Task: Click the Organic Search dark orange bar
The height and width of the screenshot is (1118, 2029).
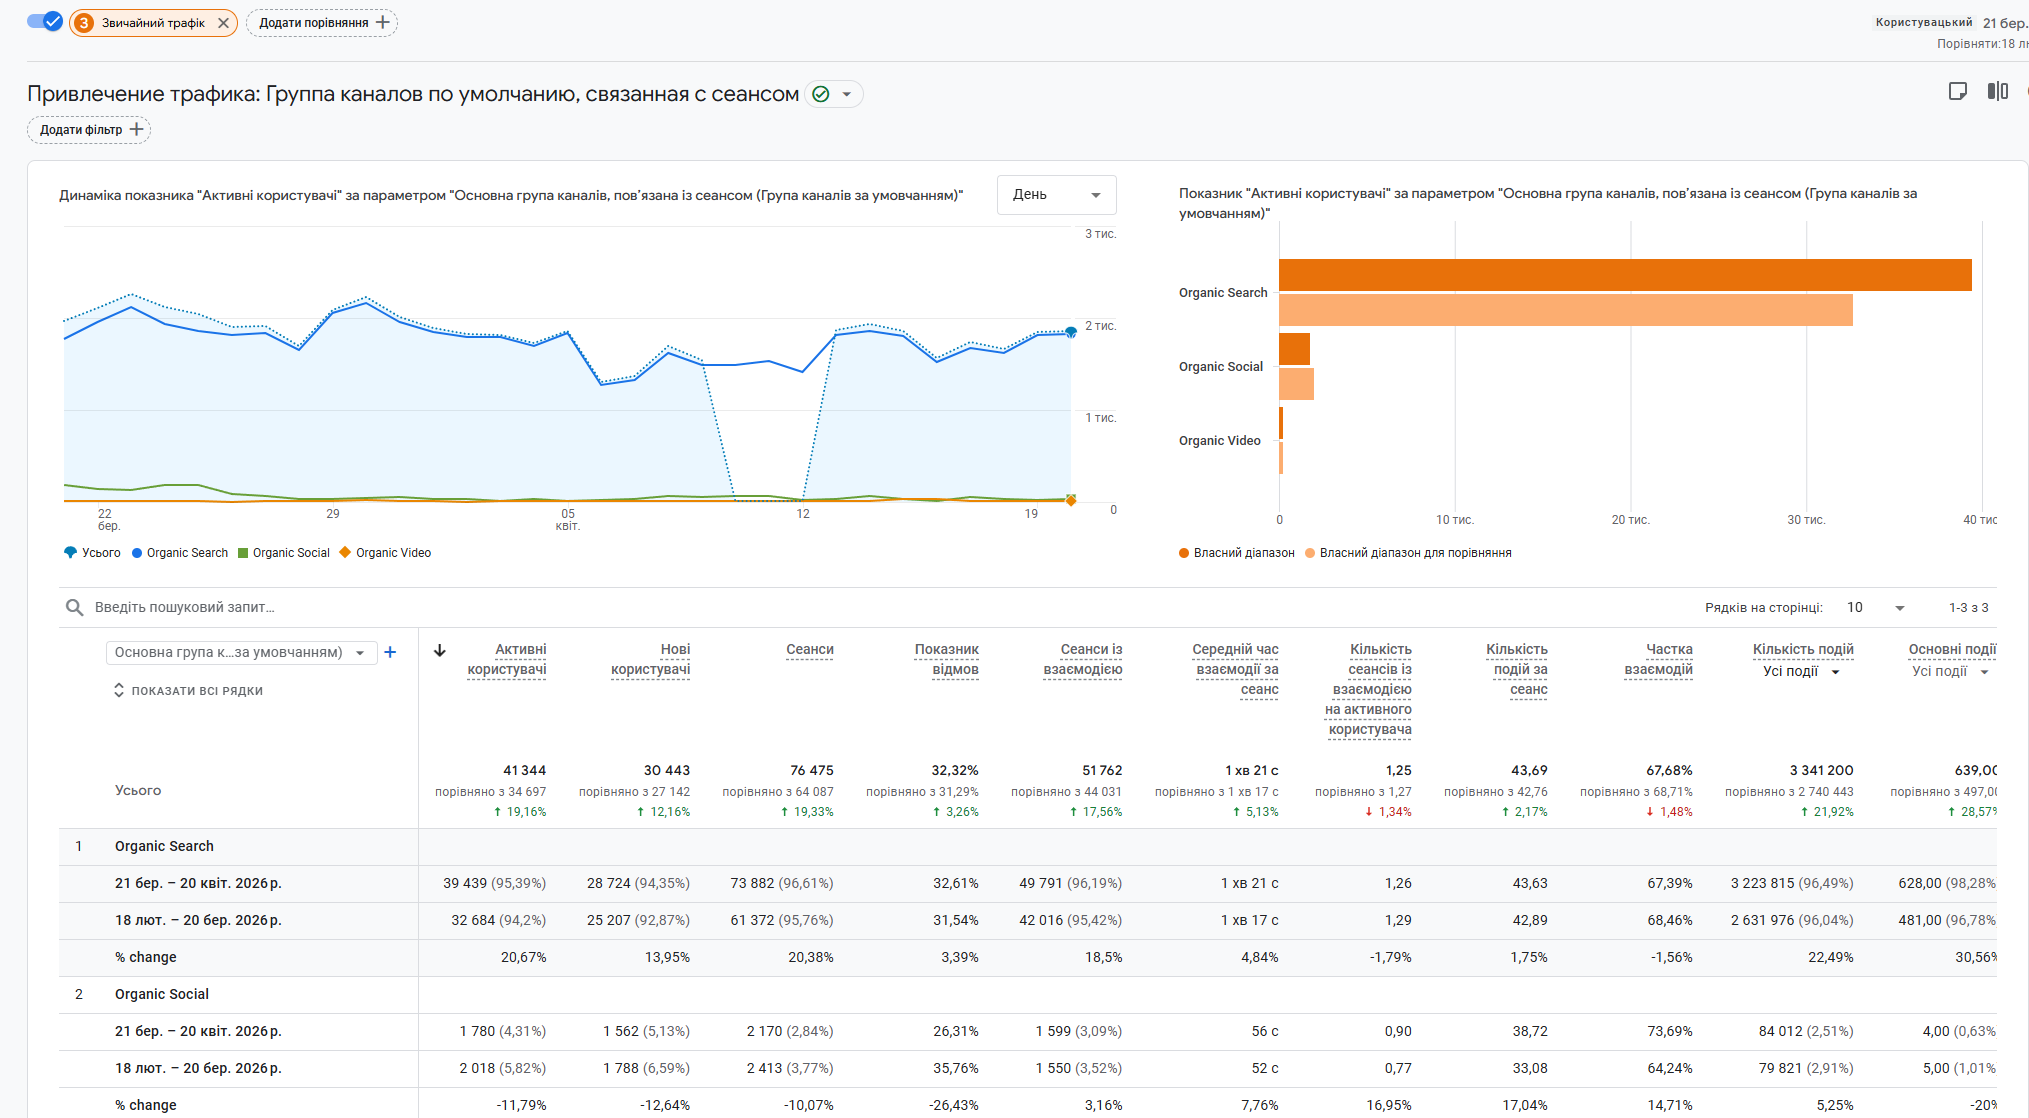Action: [x=1624, y=275]
